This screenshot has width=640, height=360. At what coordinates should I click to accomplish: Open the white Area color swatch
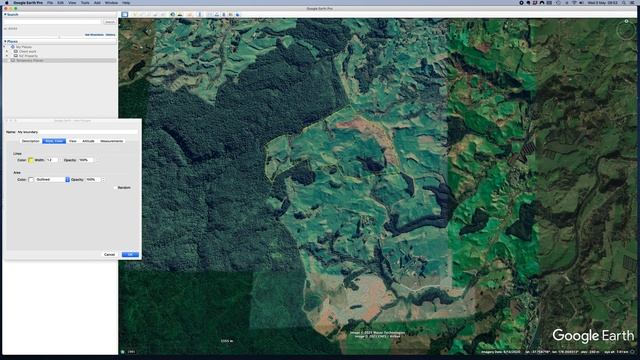31,180
